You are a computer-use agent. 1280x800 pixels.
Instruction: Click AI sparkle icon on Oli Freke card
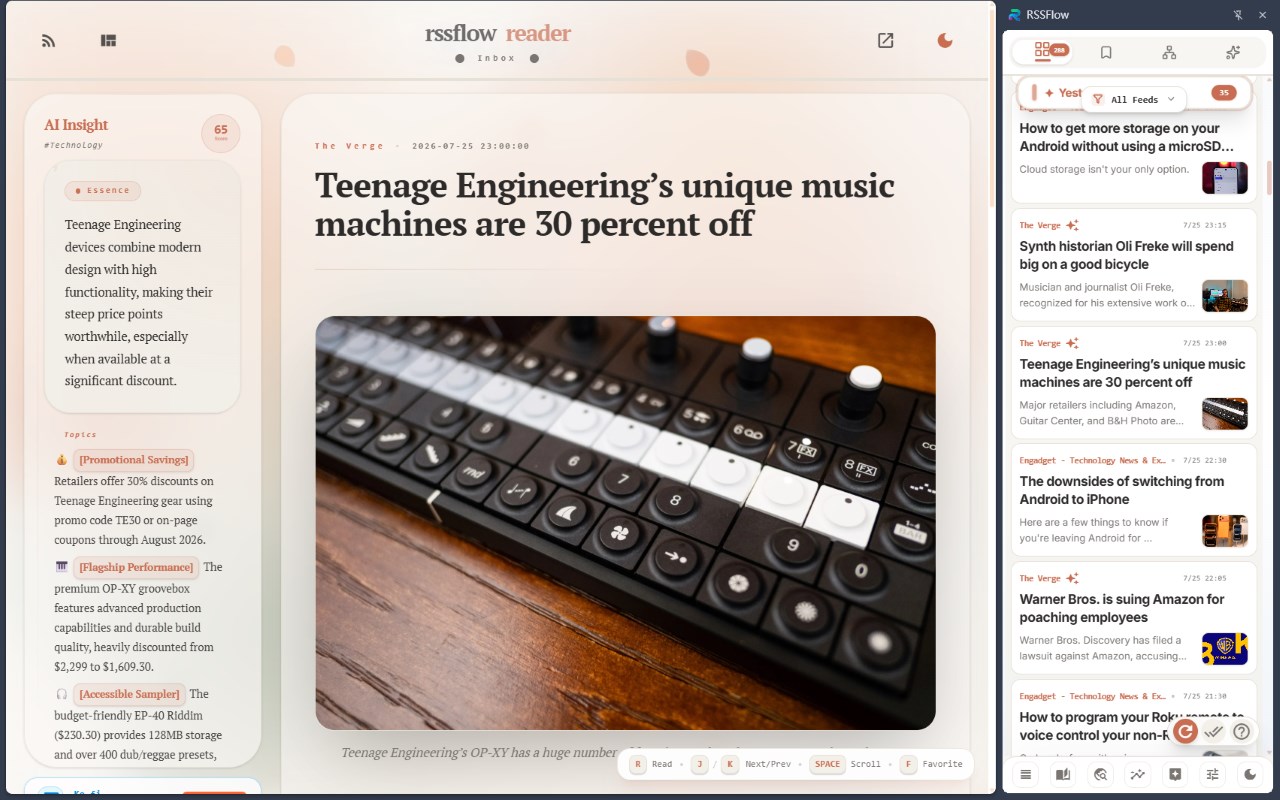(1073, 225)
